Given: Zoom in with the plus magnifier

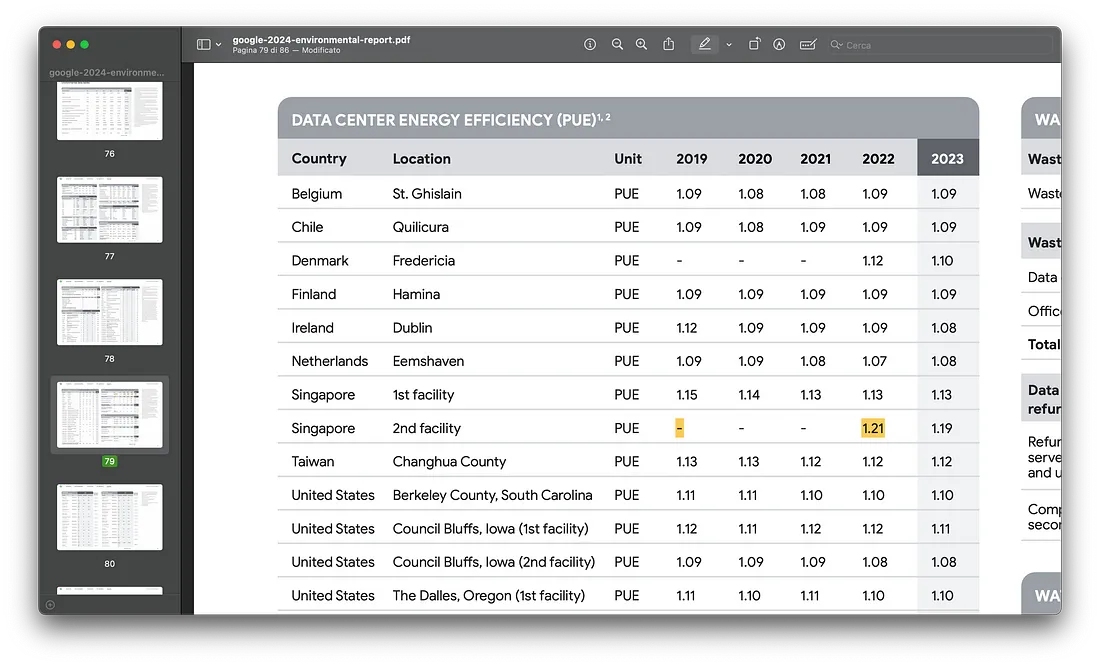Looking at the screenshot, I should tap(641, 44).
